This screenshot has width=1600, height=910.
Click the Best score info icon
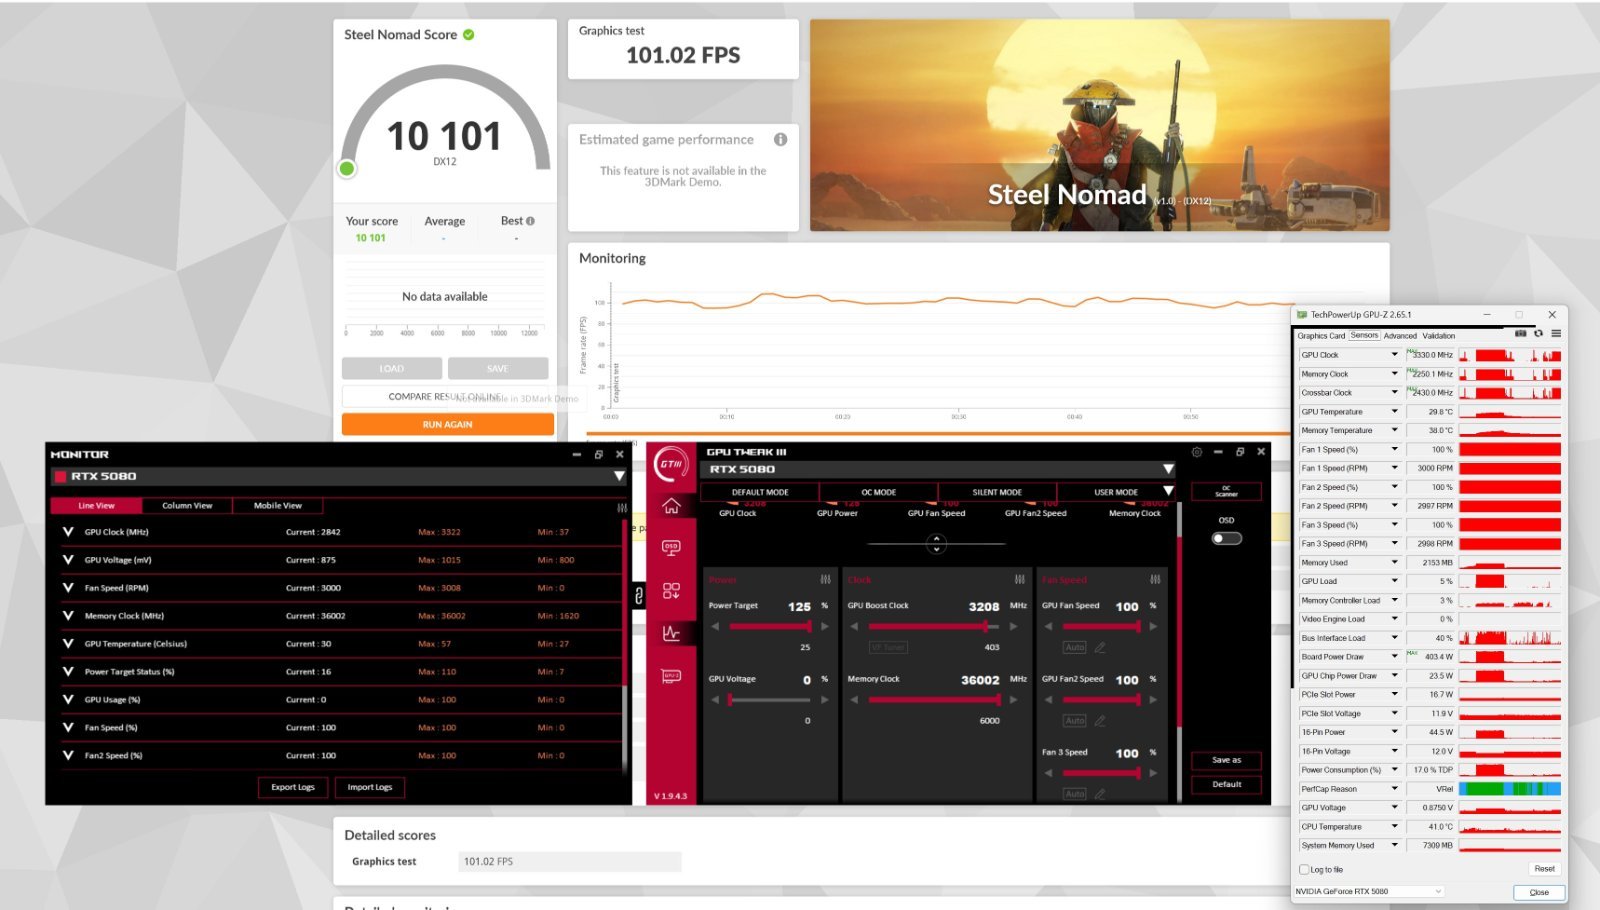pyautogui.click(x=530, y=221)
